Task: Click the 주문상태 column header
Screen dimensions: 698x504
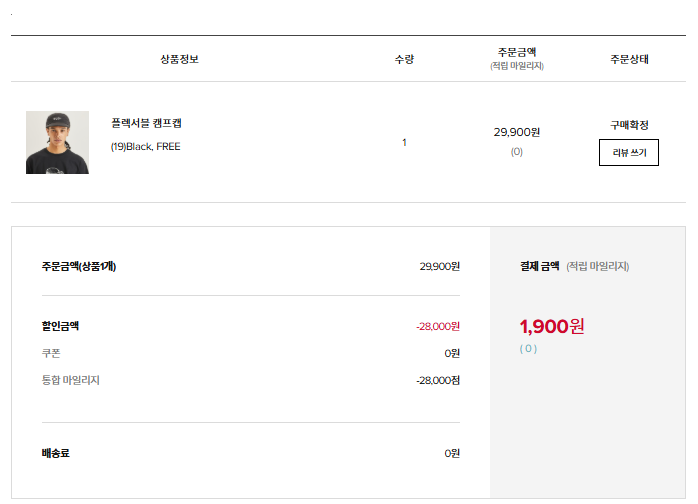Action: (629, 59)
